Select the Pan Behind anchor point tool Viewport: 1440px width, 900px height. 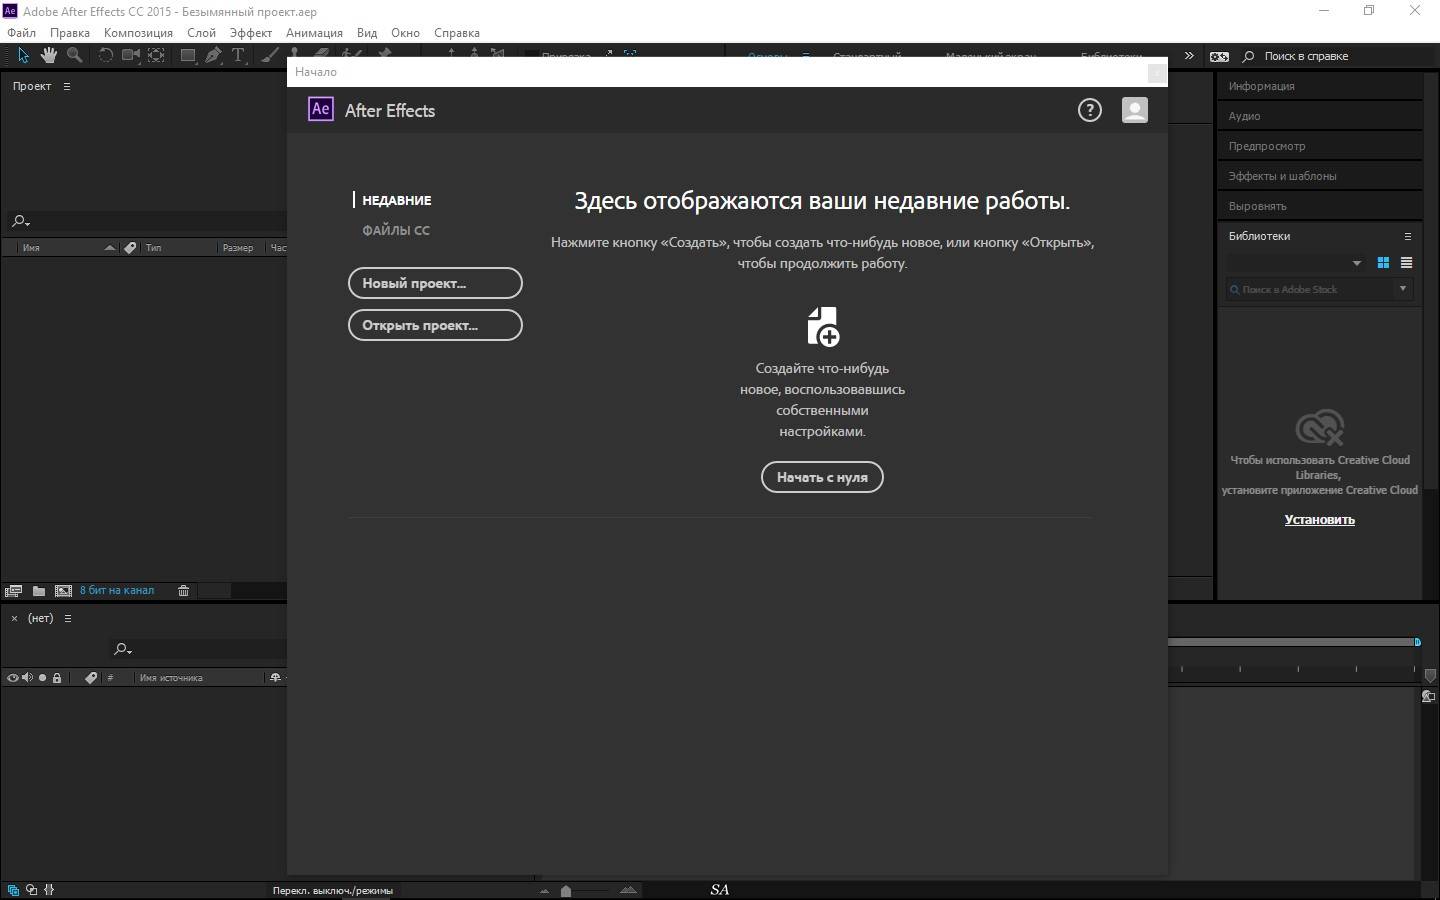pos(156,55)
